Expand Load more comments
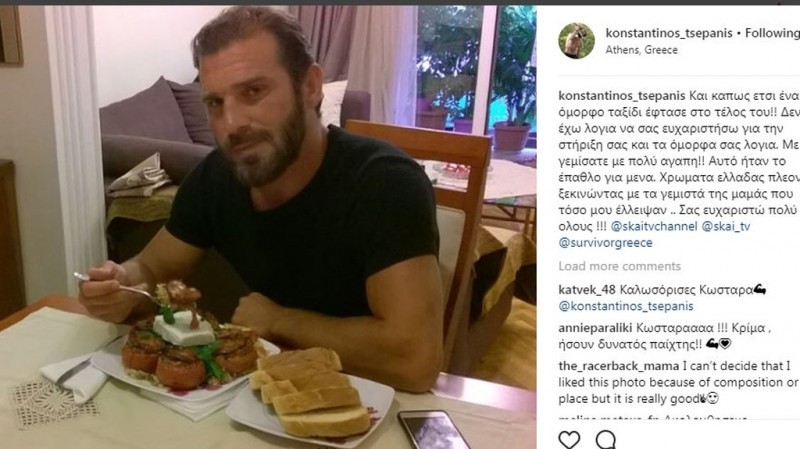 click(x=619, y=266)
